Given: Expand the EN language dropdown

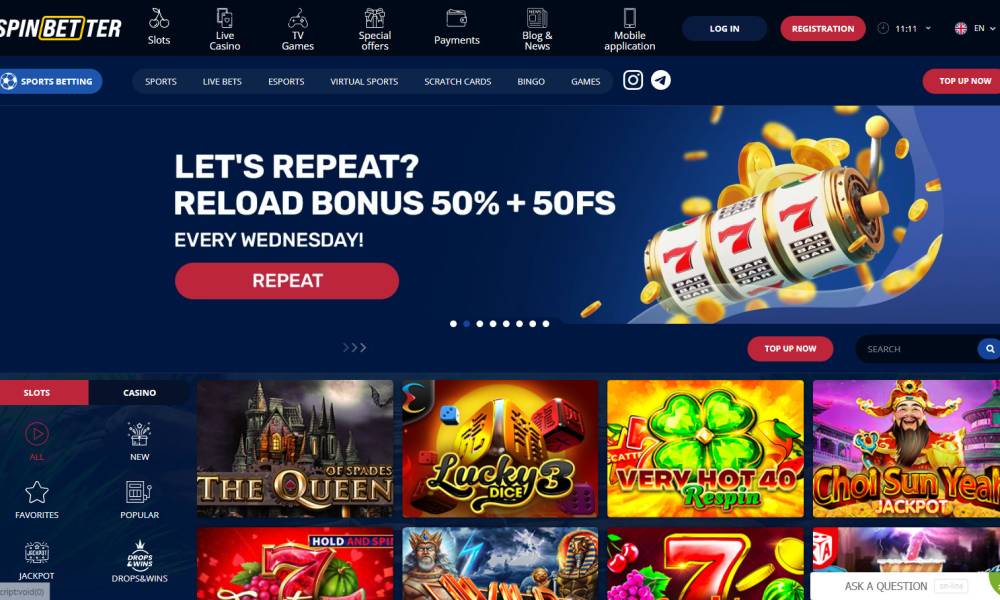Looking at the screenshot, I should pos(975,28).
